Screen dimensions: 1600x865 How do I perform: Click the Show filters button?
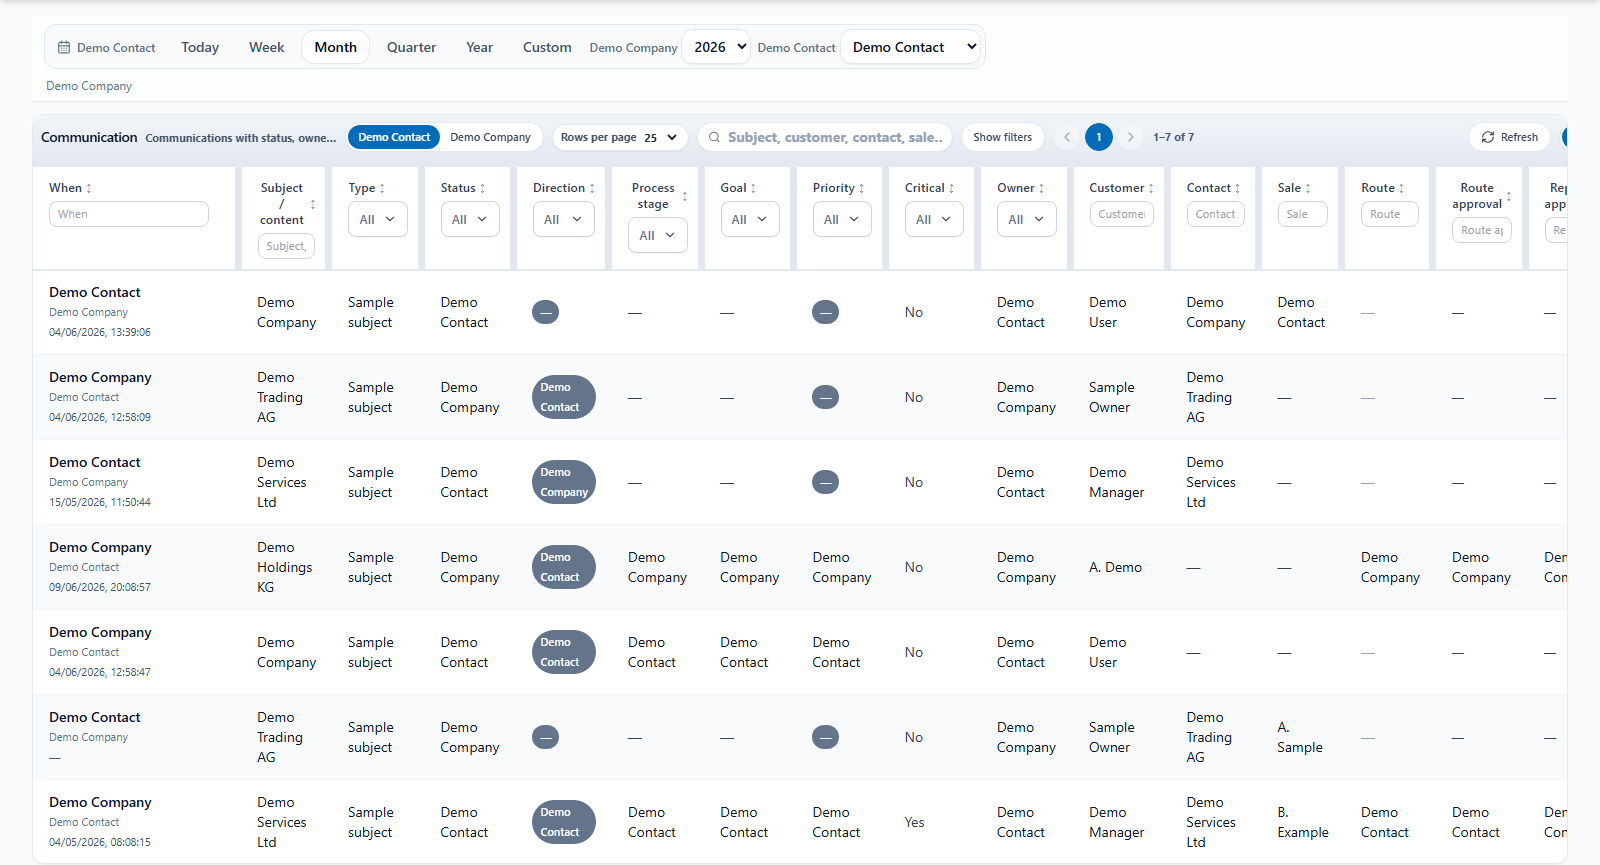click(x=1003, y=137)
